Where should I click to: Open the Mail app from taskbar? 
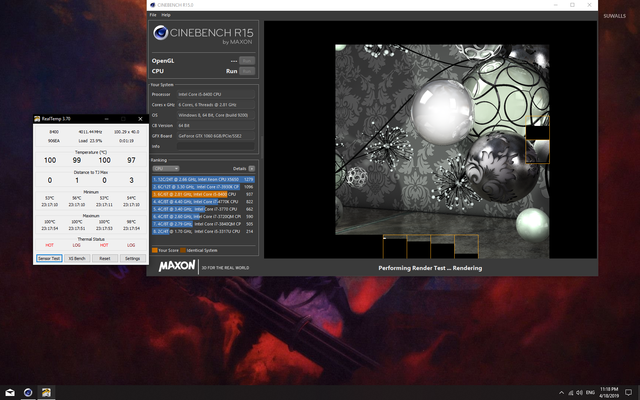(x=9, y=393)
